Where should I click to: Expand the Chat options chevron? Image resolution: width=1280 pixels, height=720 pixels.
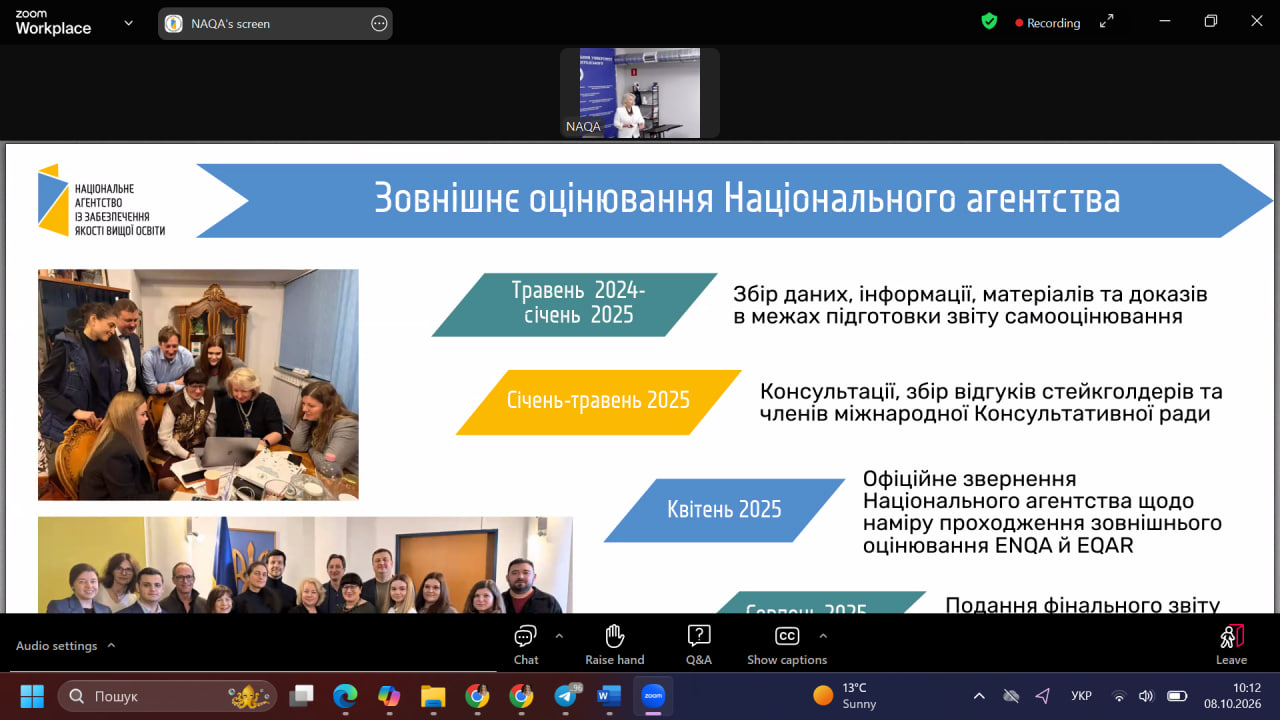558,635
